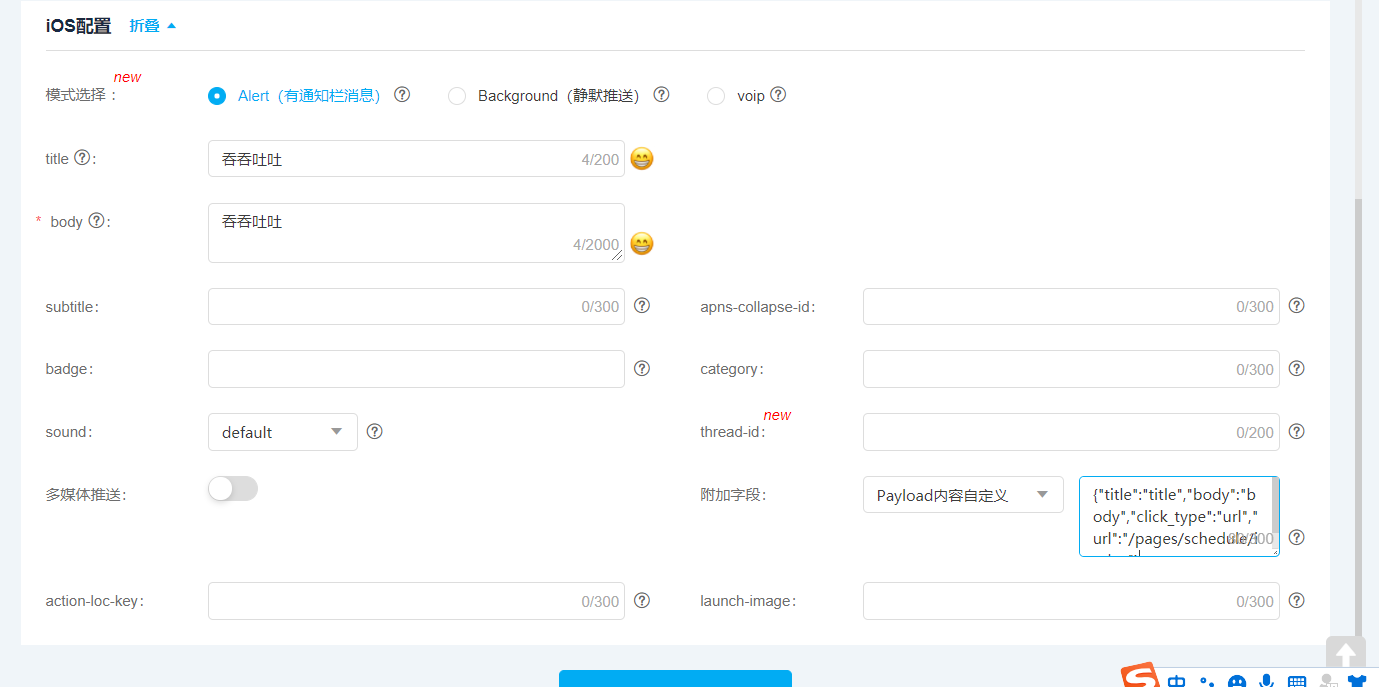This screenshot has width=1379, height=687.
Task: Open Sogou voice input microphone
Action: [1266, 681]
